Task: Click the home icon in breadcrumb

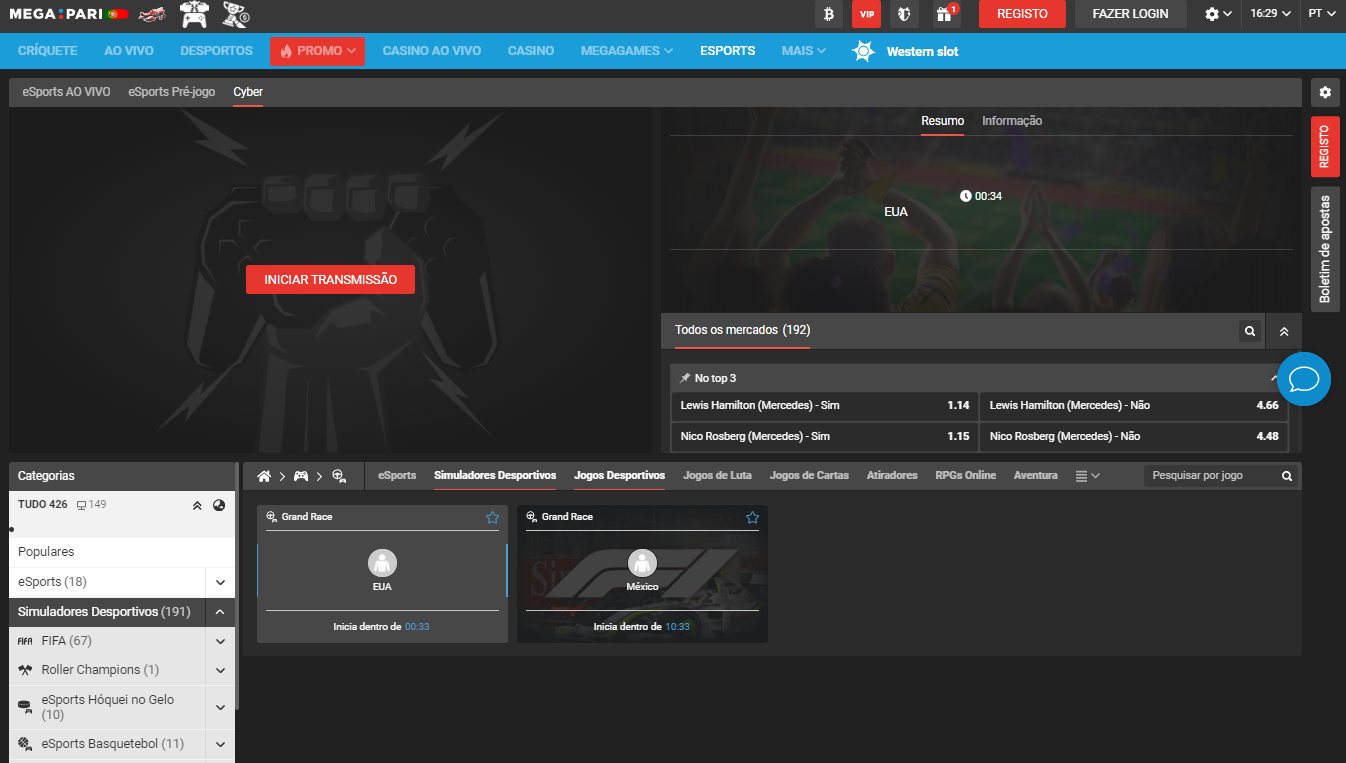Action: pos(265,476)
